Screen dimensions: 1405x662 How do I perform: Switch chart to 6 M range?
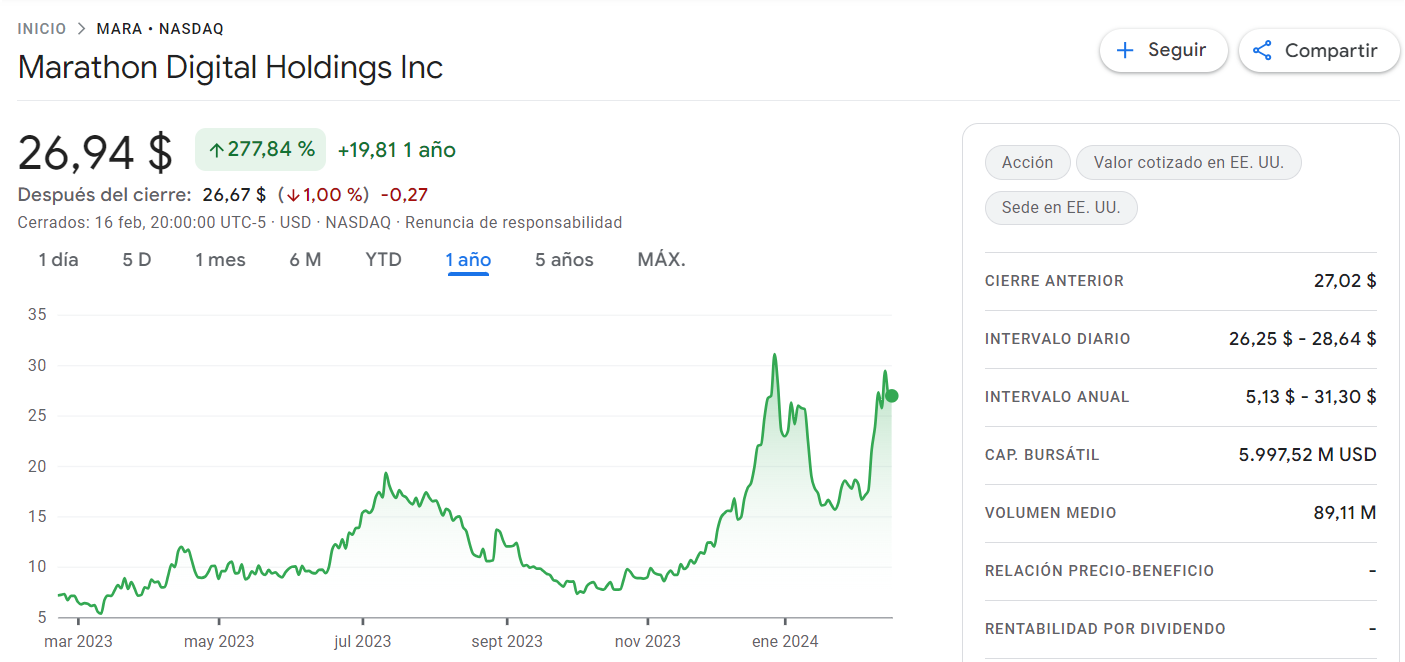pos(305,260)
